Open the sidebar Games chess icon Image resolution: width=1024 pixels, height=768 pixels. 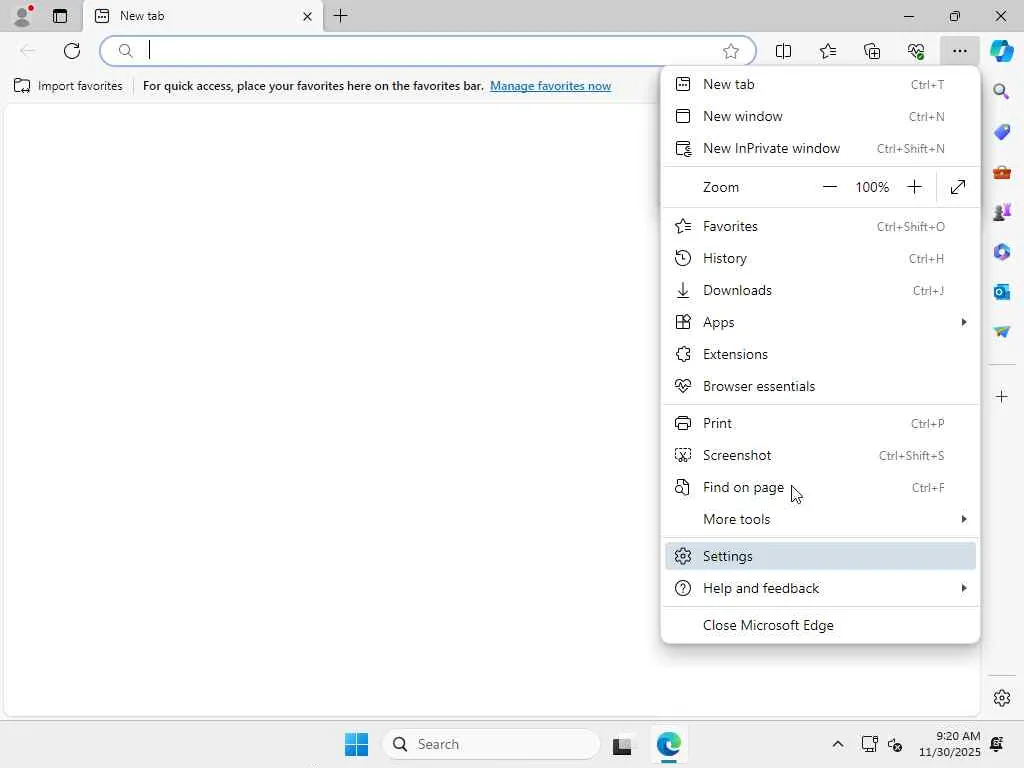tap(1002, 212)
